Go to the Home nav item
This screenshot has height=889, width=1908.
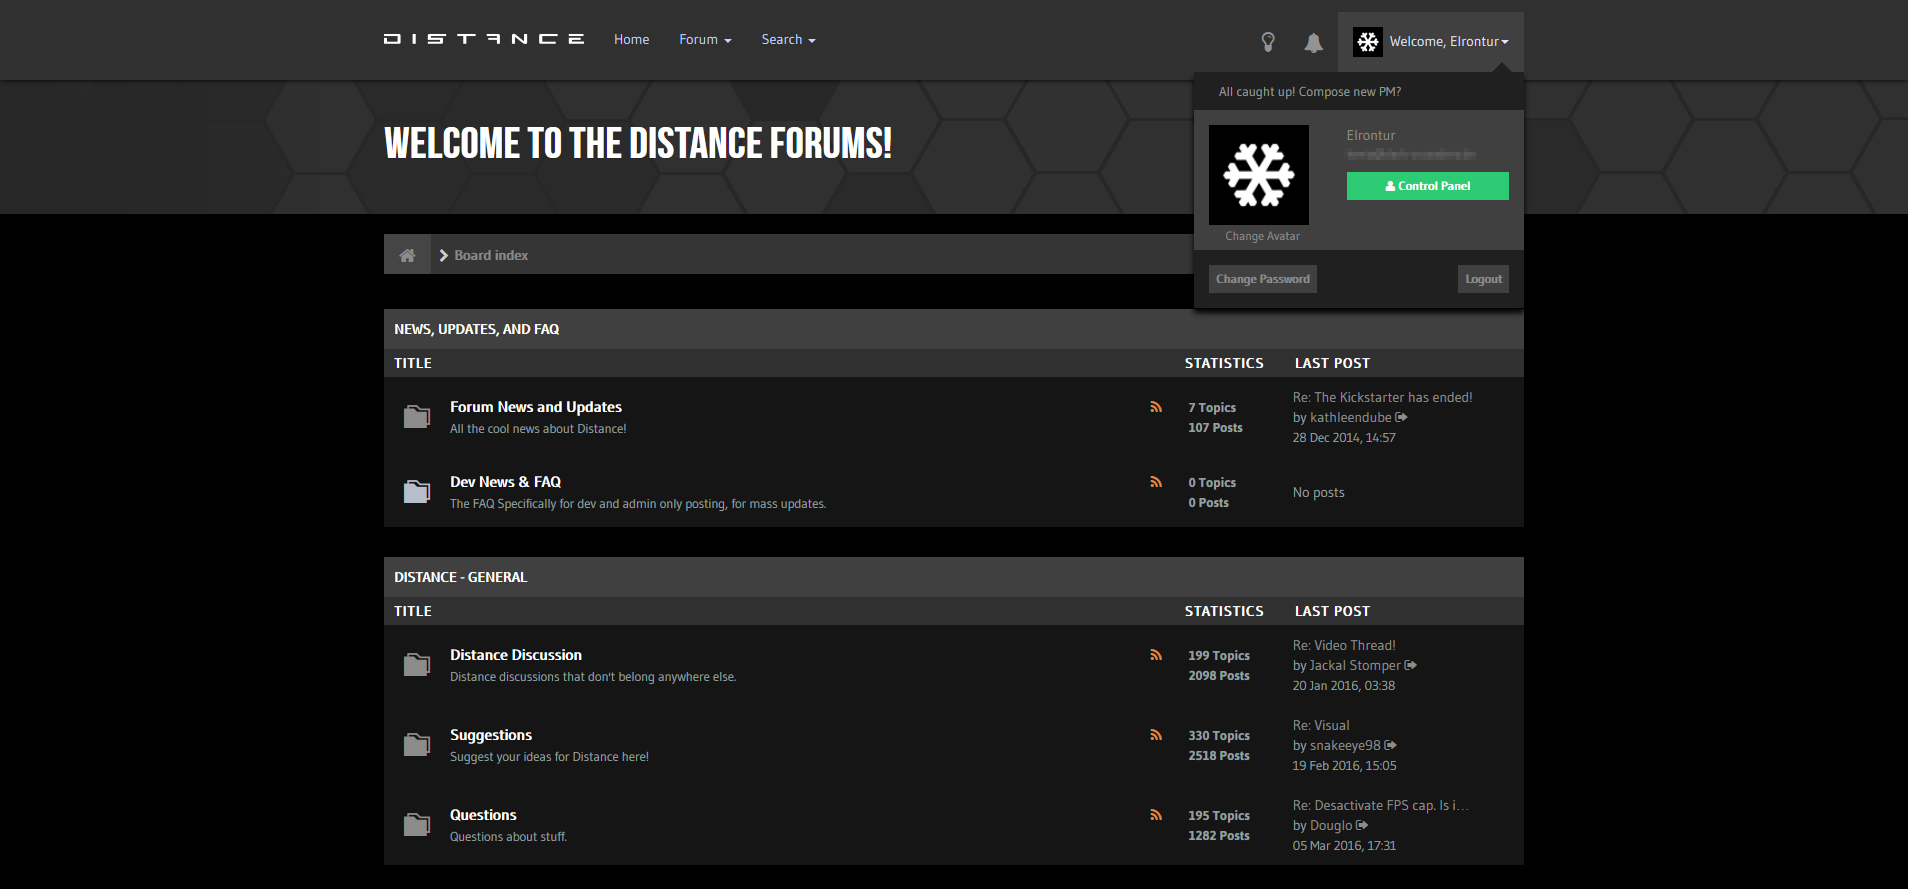coord(632,40)
